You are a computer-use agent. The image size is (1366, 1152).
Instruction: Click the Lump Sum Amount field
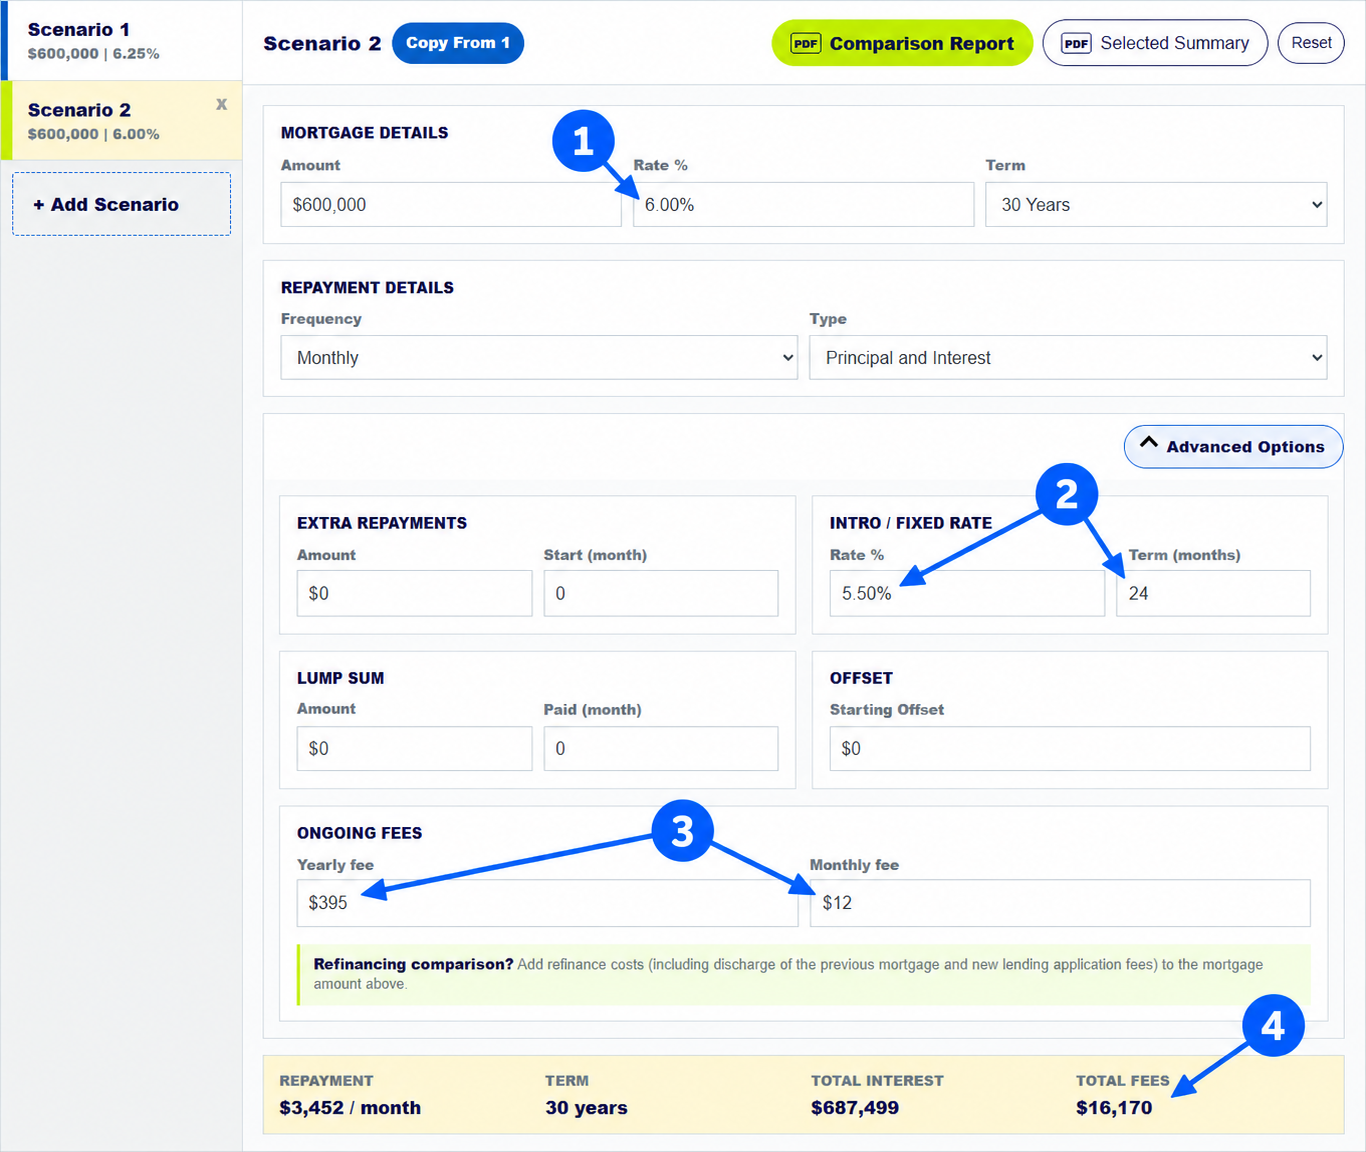(414, 749)
